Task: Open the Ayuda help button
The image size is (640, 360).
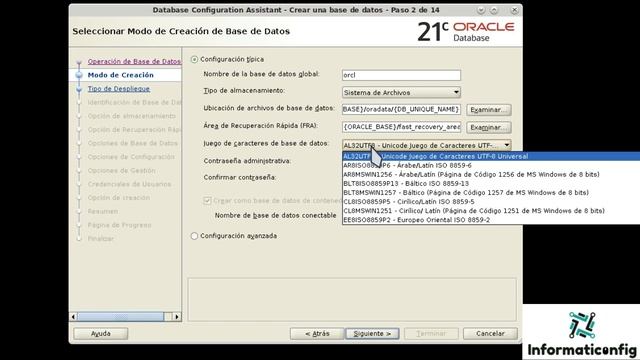Action: pyautogui.click(x=100, y=333)
